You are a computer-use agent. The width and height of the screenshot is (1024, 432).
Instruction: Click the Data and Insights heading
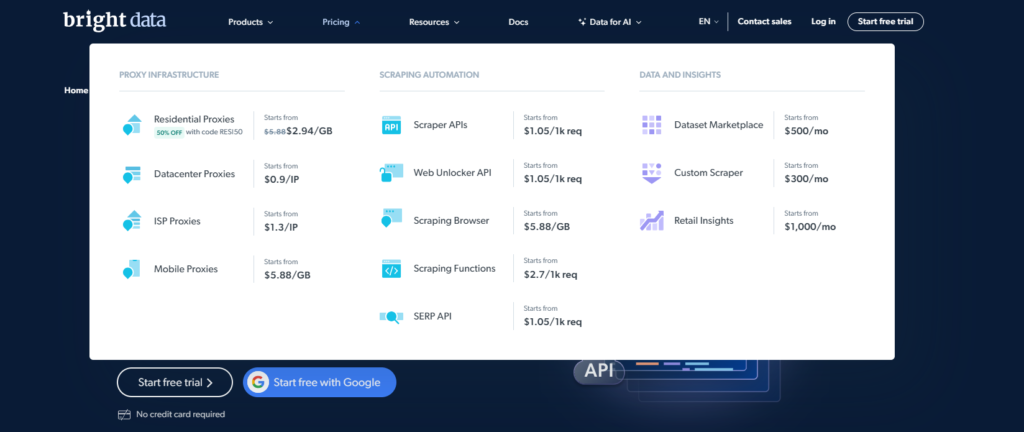680,75
